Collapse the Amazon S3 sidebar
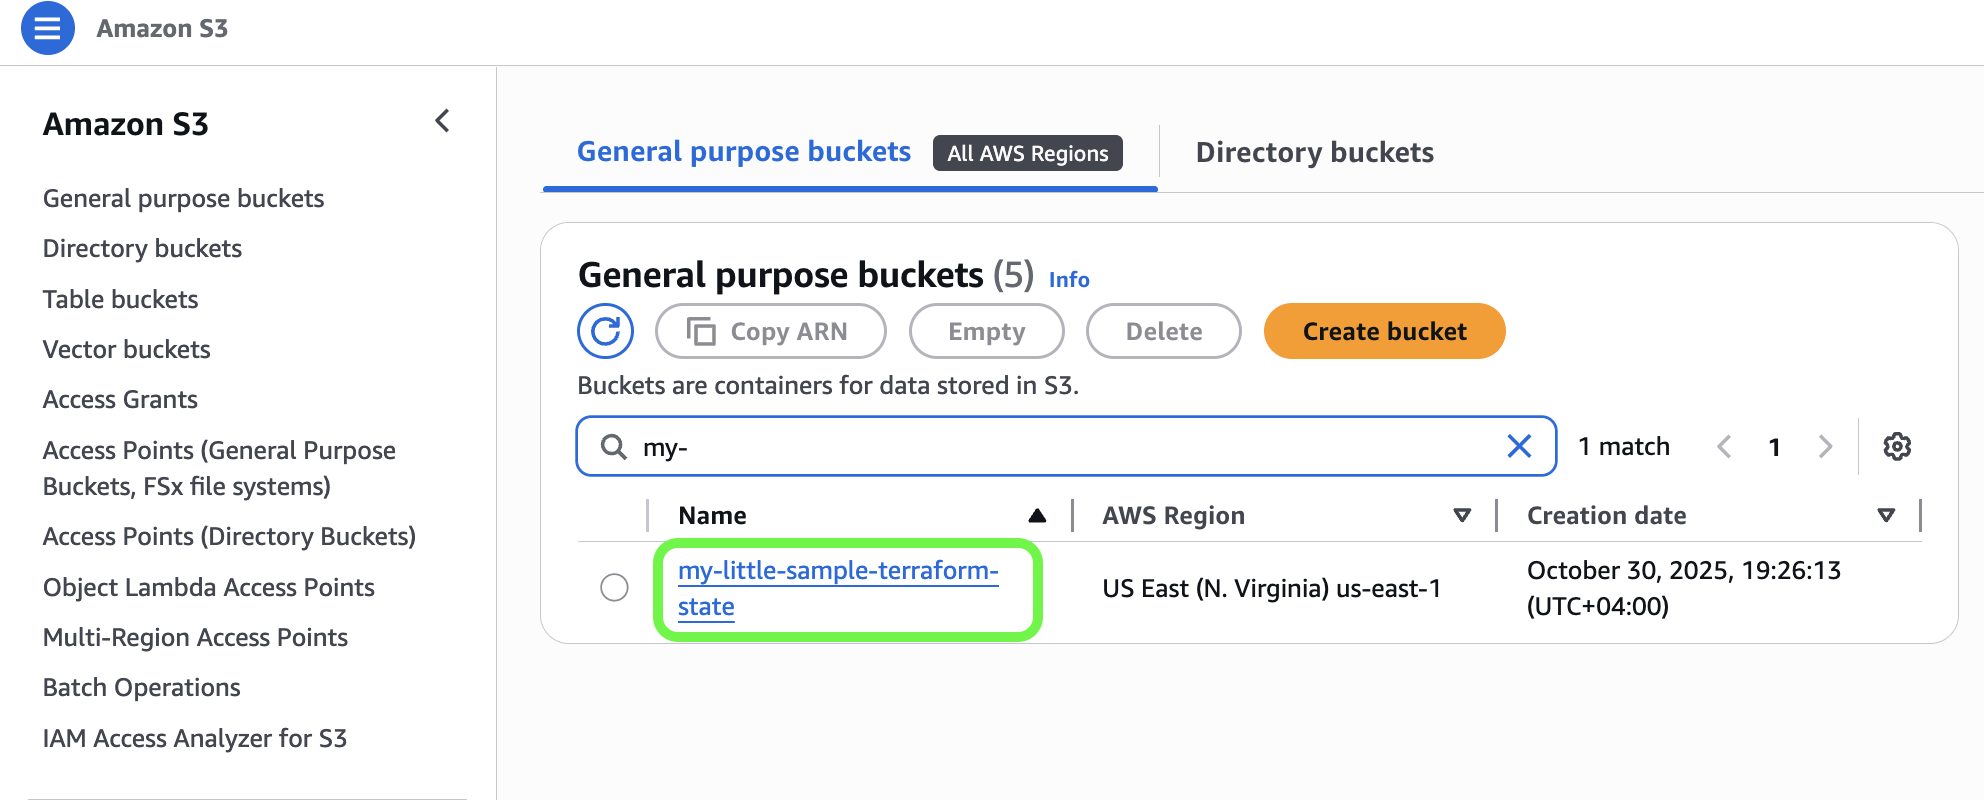Screen dimensions: 1984x800 pyautogui.click(x=442, y=120)
